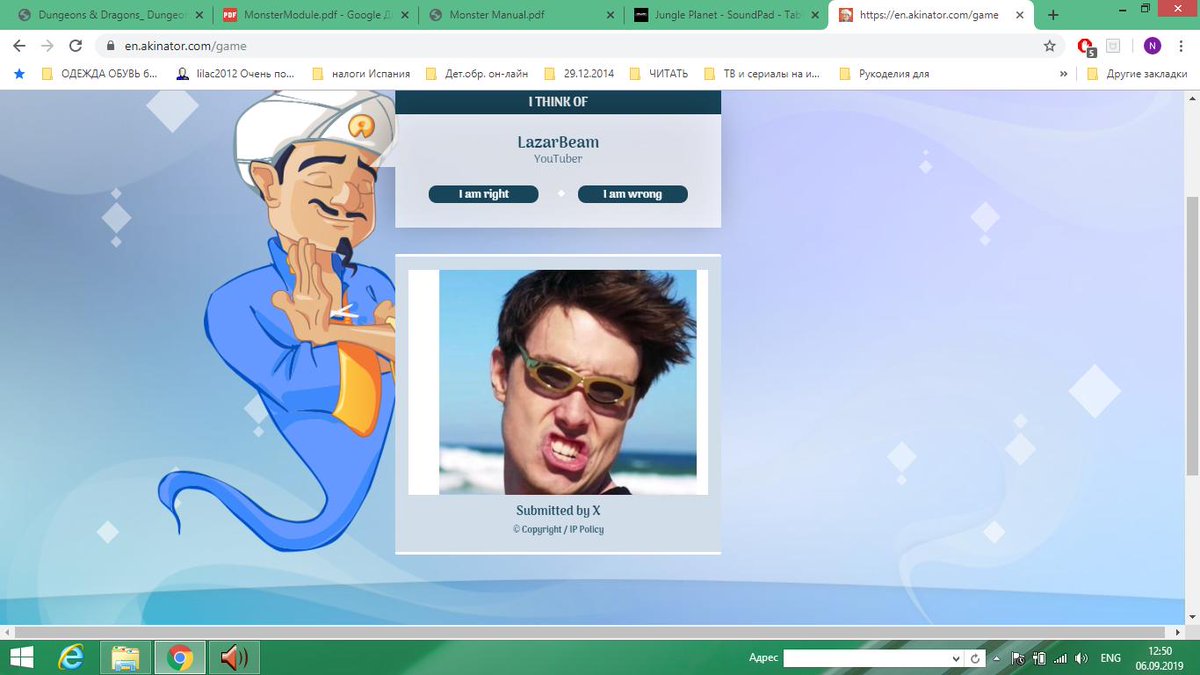Click the I THINK OF header text
Screen dimensions: 1200x675
coord(558,102)
